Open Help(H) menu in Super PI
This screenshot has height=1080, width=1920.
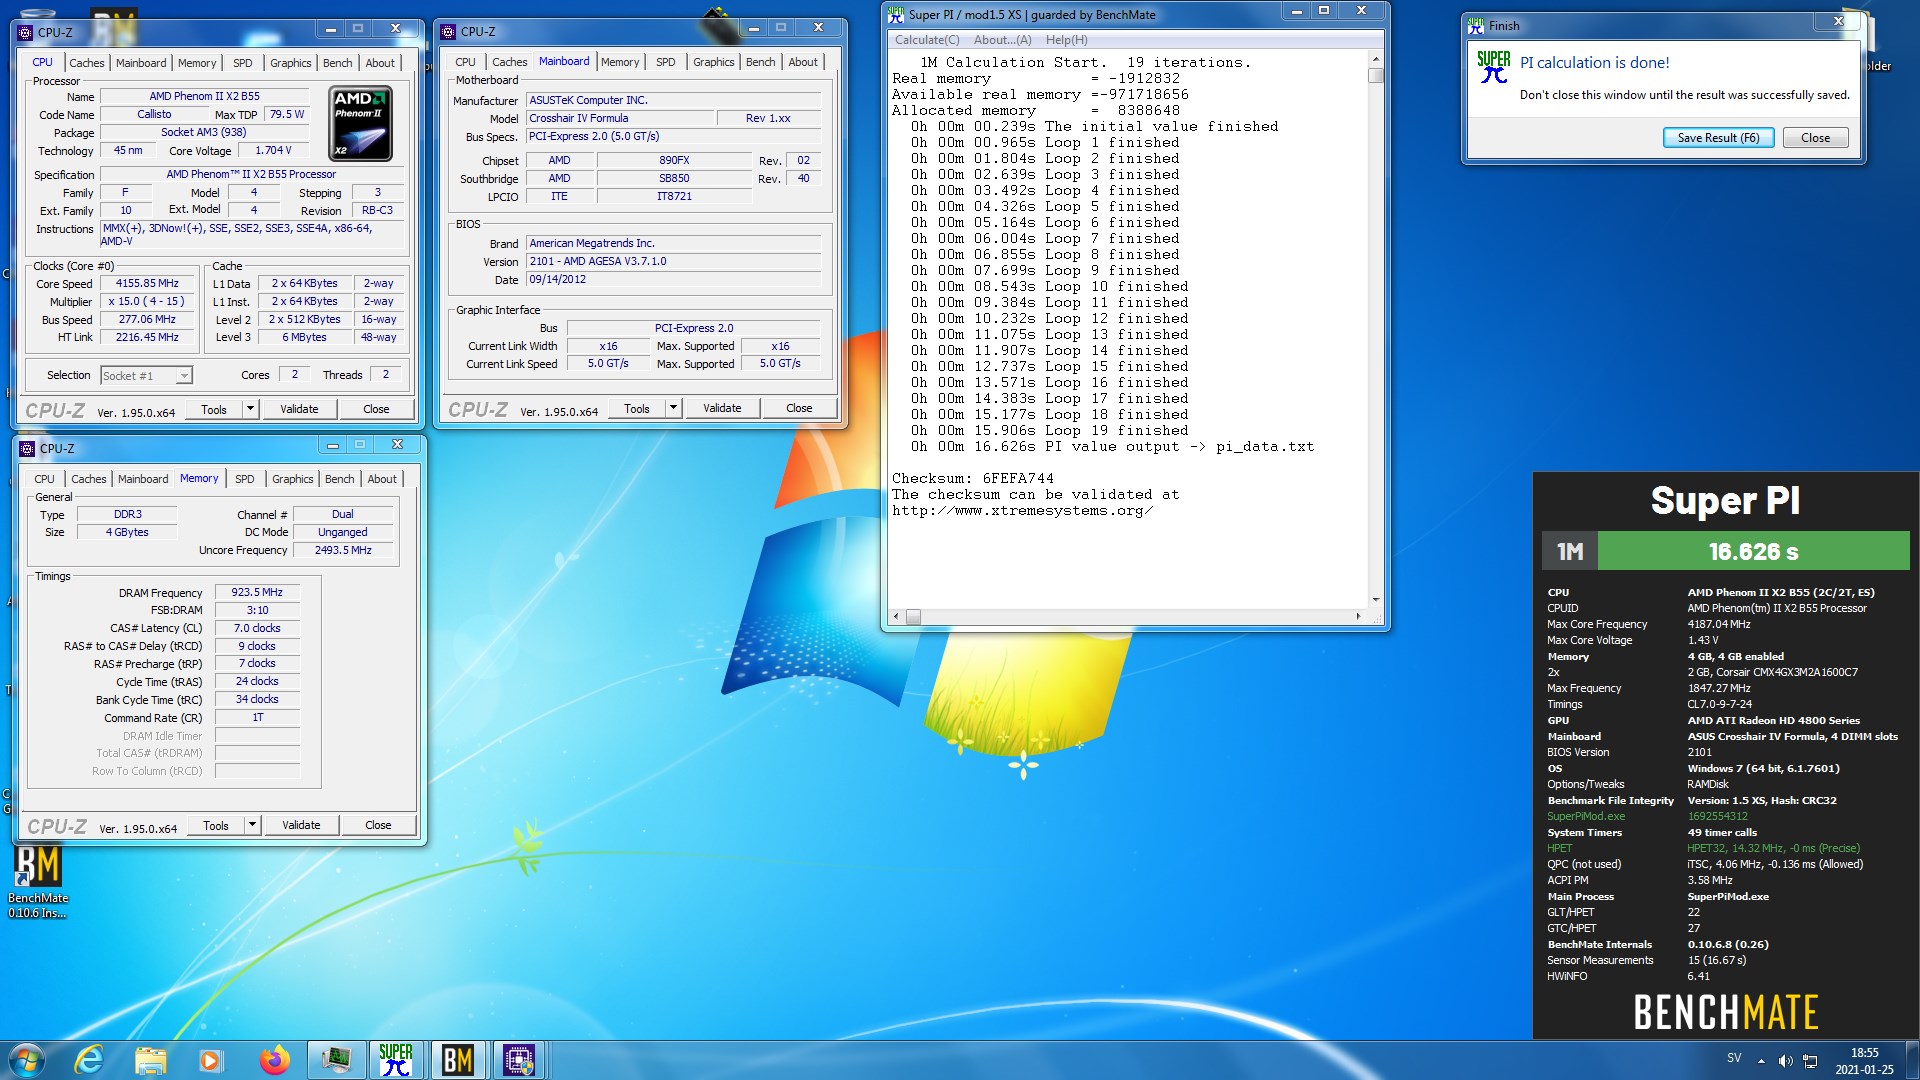[x=1066, y=40]
